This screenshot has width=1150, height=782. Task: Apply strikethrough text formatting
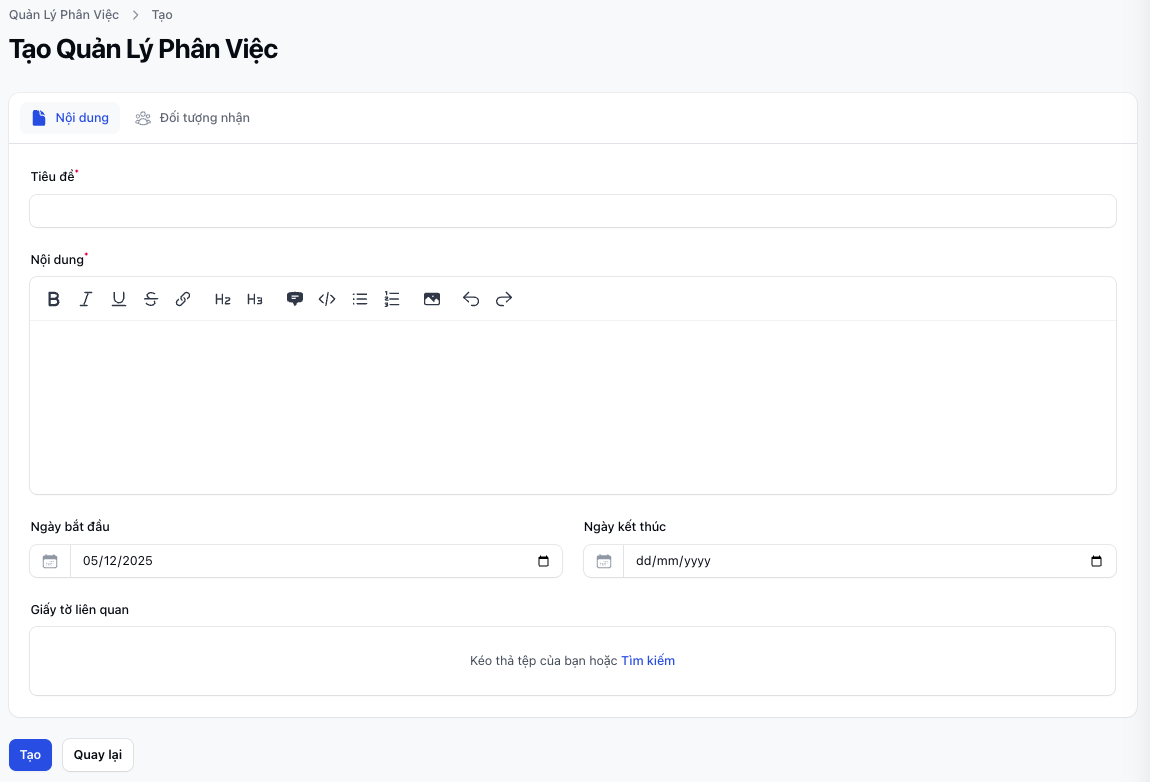tap(151, 299)
